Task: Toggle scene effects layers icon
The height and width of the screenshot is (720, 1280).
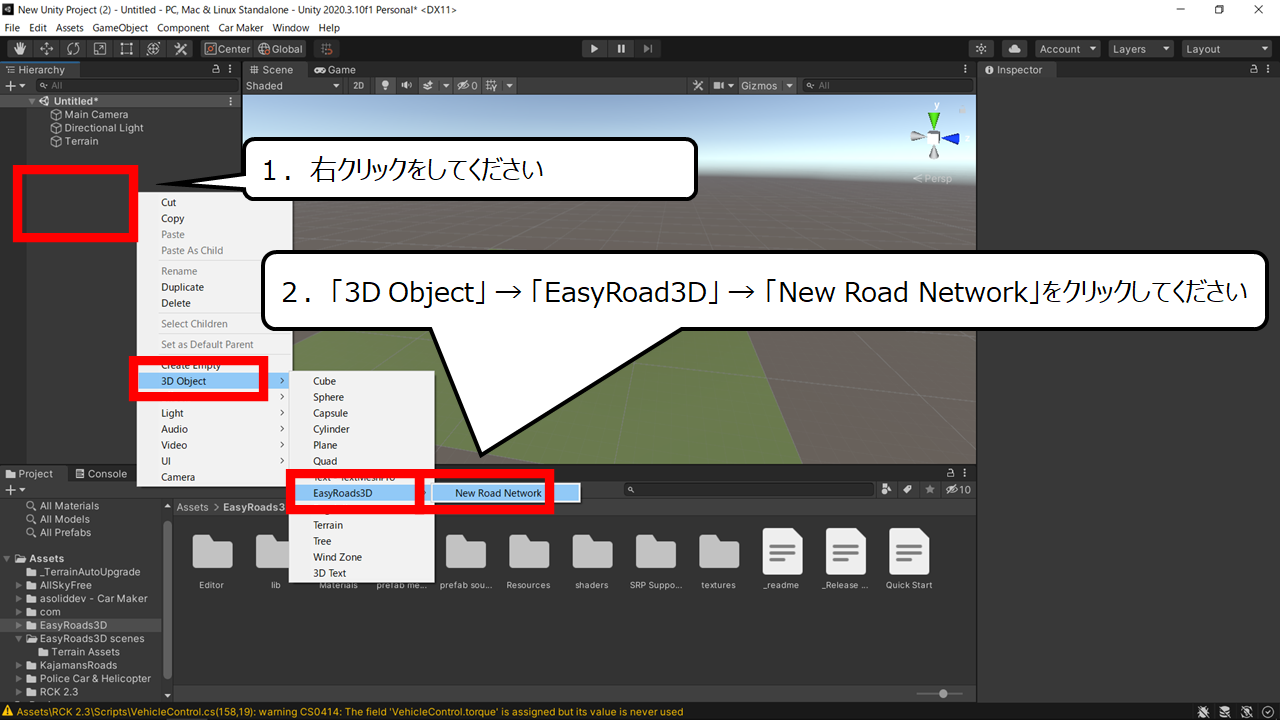Action: coord(428,86)
